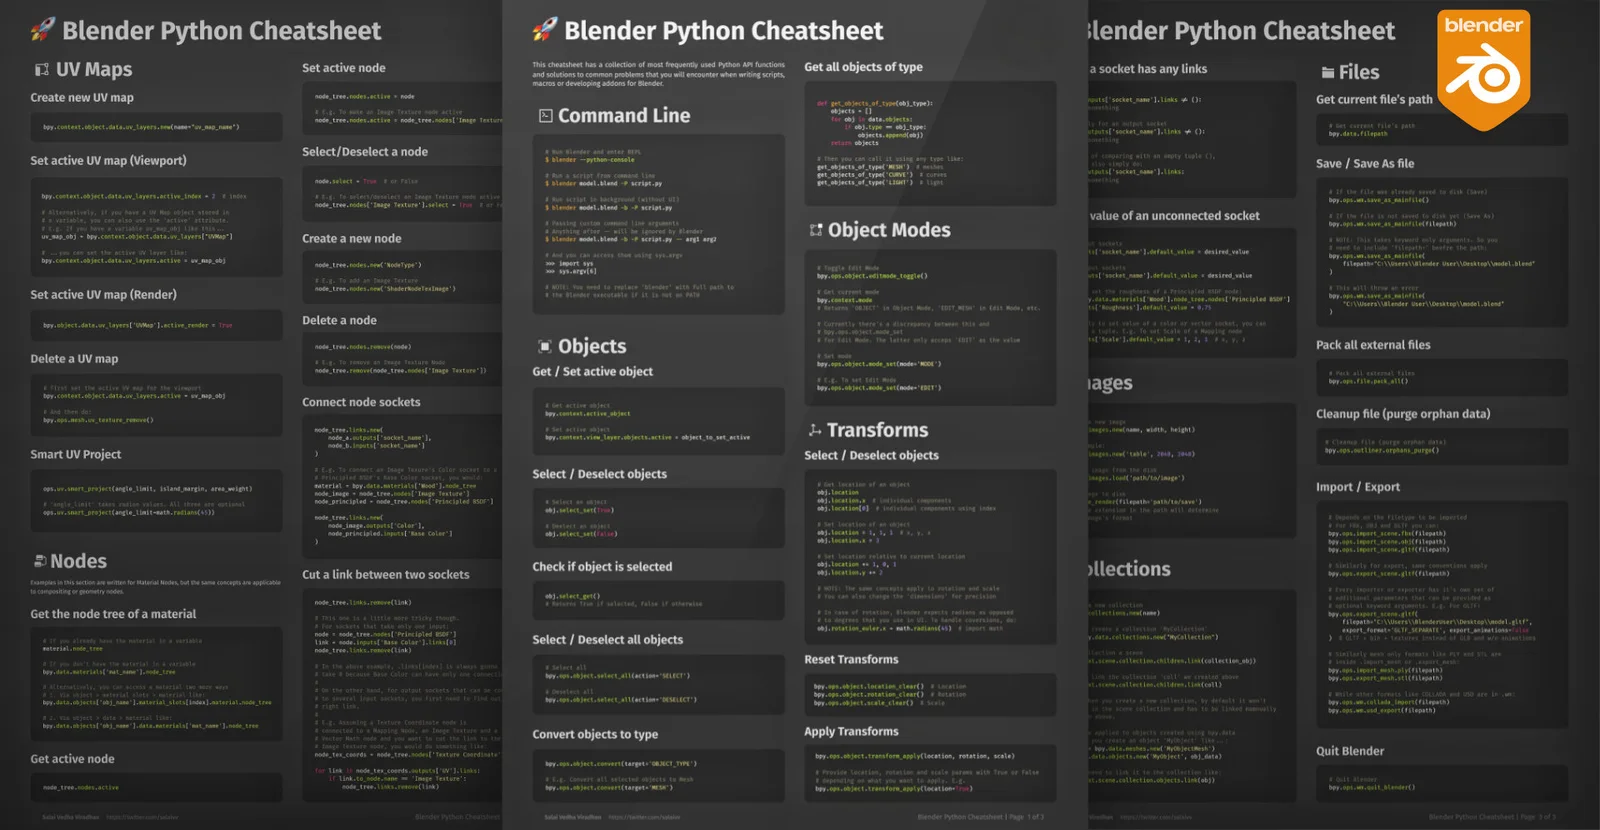
Task: Click the Command Line terminal icon
Action: 545,116
